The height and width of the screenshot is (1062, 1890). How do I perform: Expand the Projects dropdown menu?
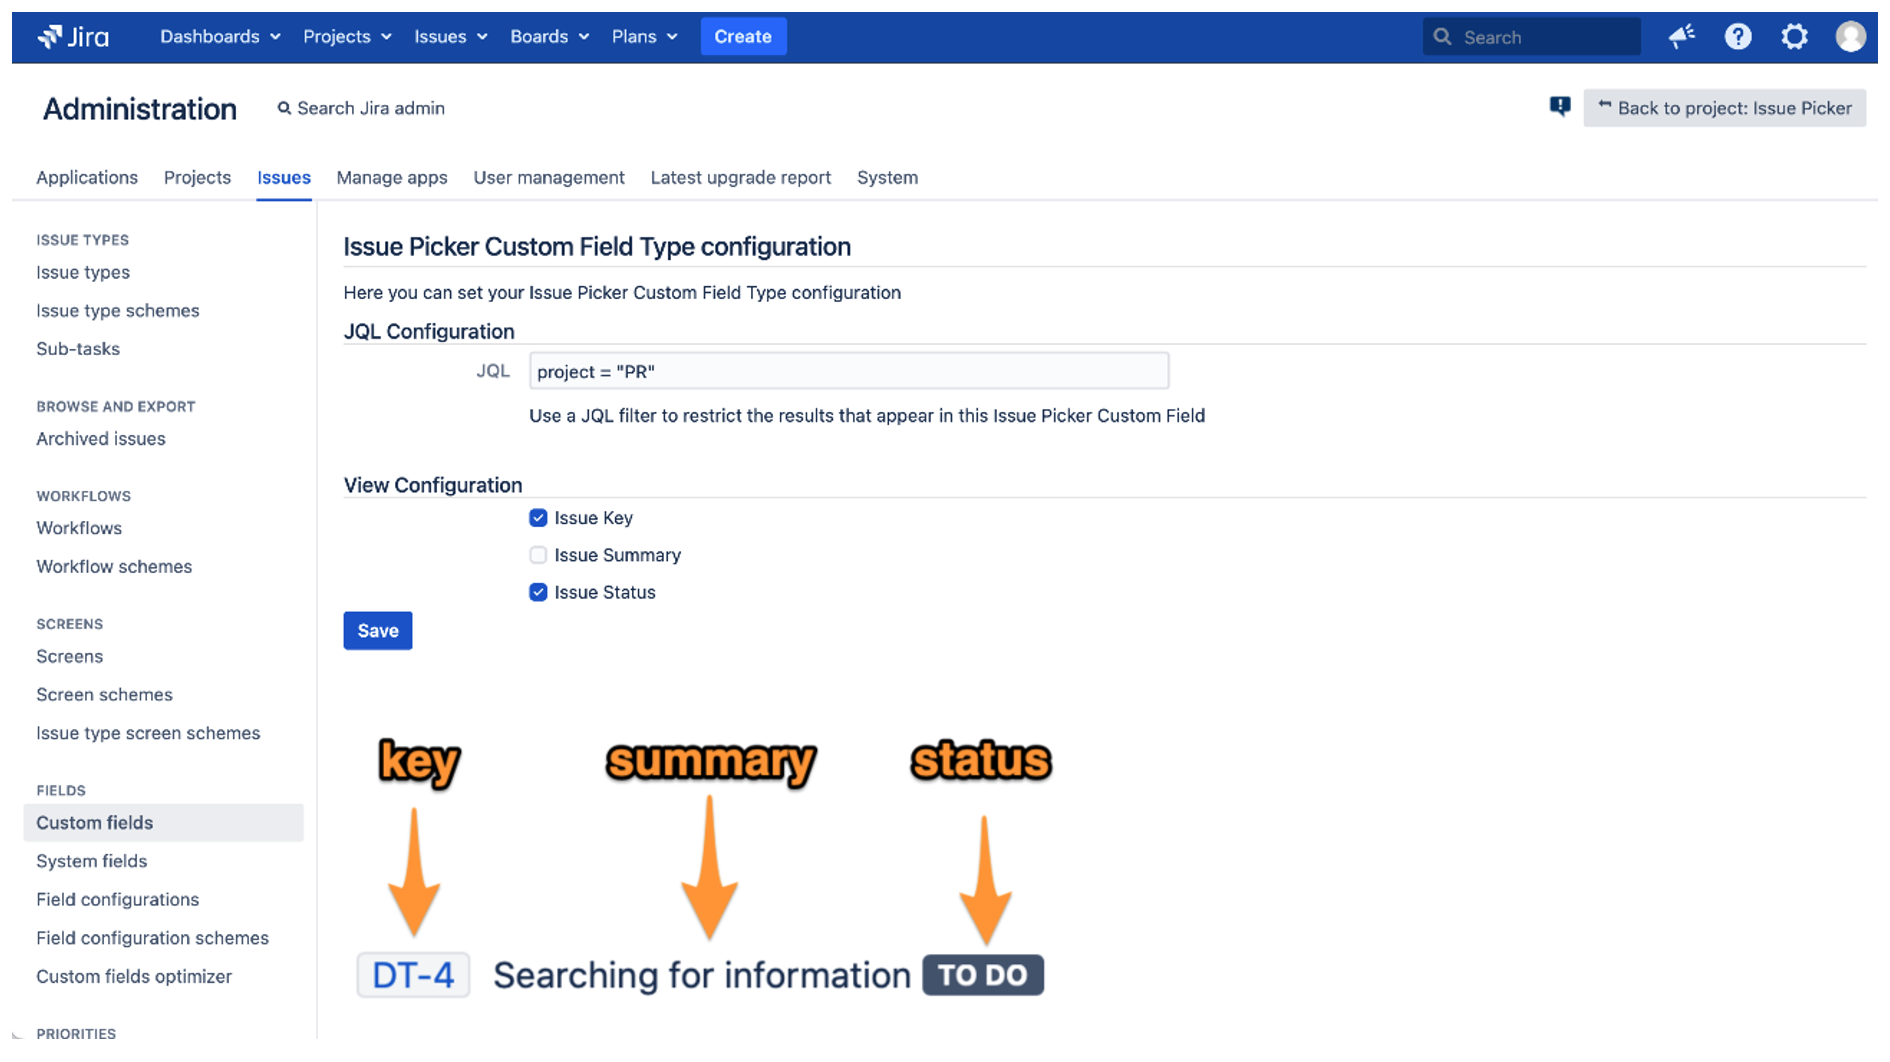pyautogui.click(x=347, y=37)
